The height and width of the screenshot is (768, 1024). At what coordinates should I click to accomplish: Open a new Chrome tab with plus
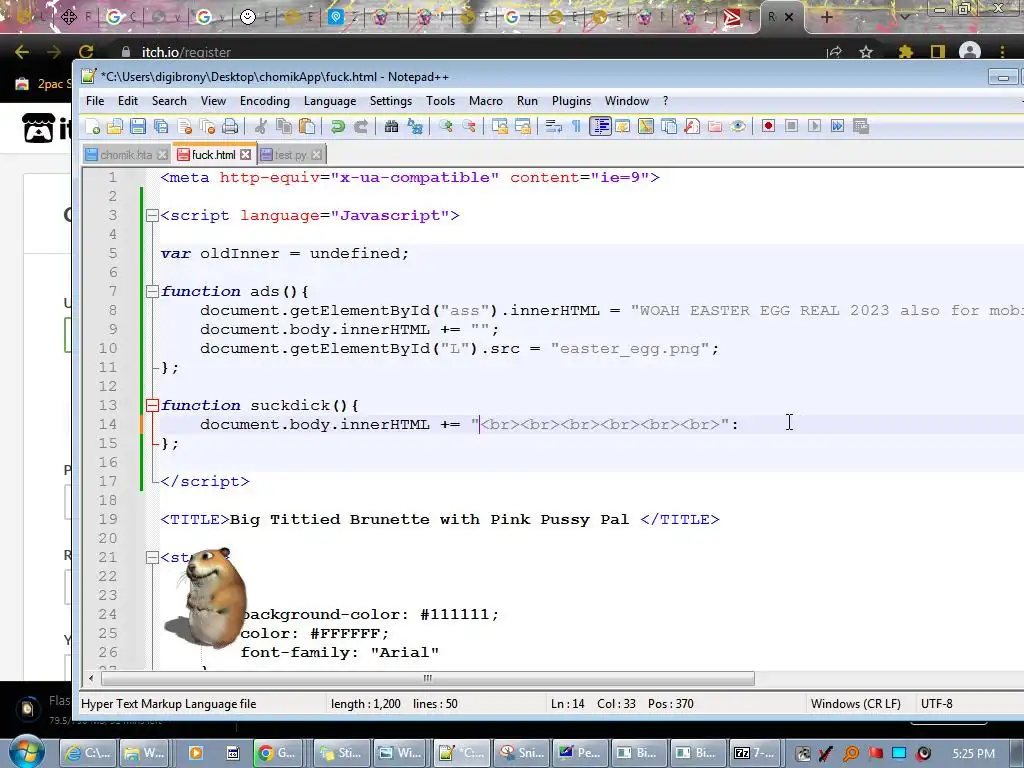point(827,17)
